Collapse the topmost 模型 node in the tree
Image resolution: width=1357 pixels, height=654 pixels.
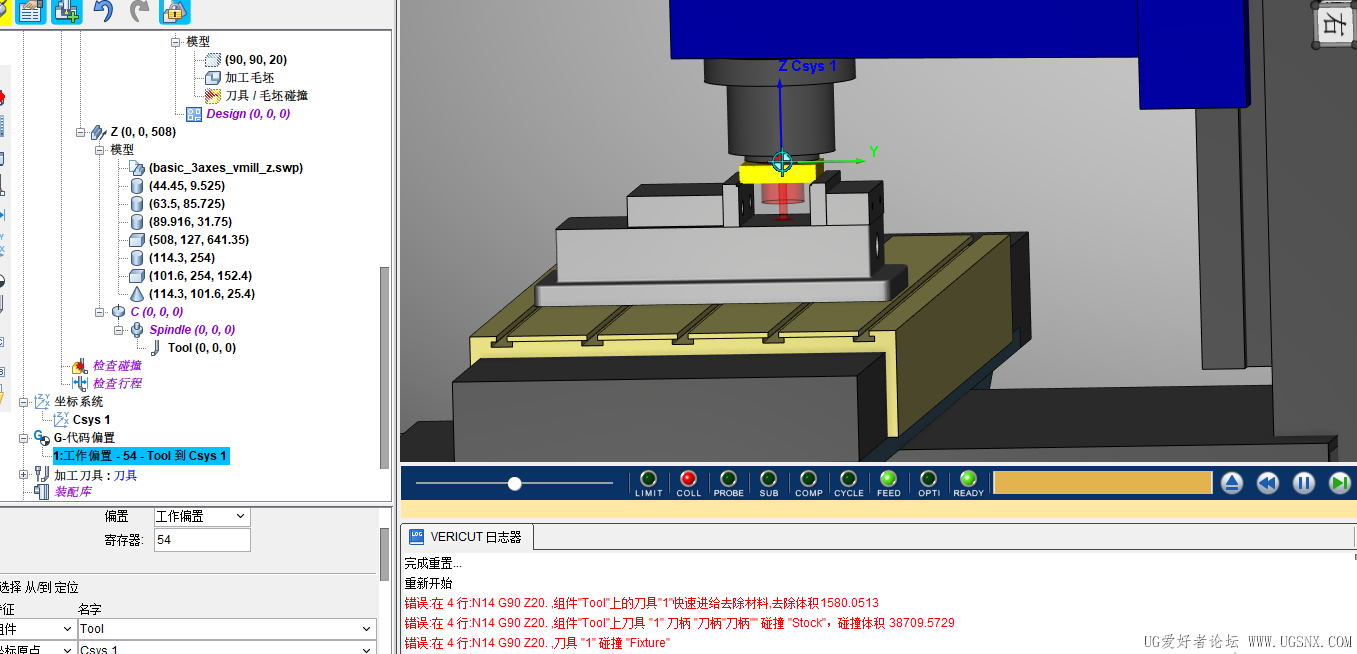tap(175, 42)
